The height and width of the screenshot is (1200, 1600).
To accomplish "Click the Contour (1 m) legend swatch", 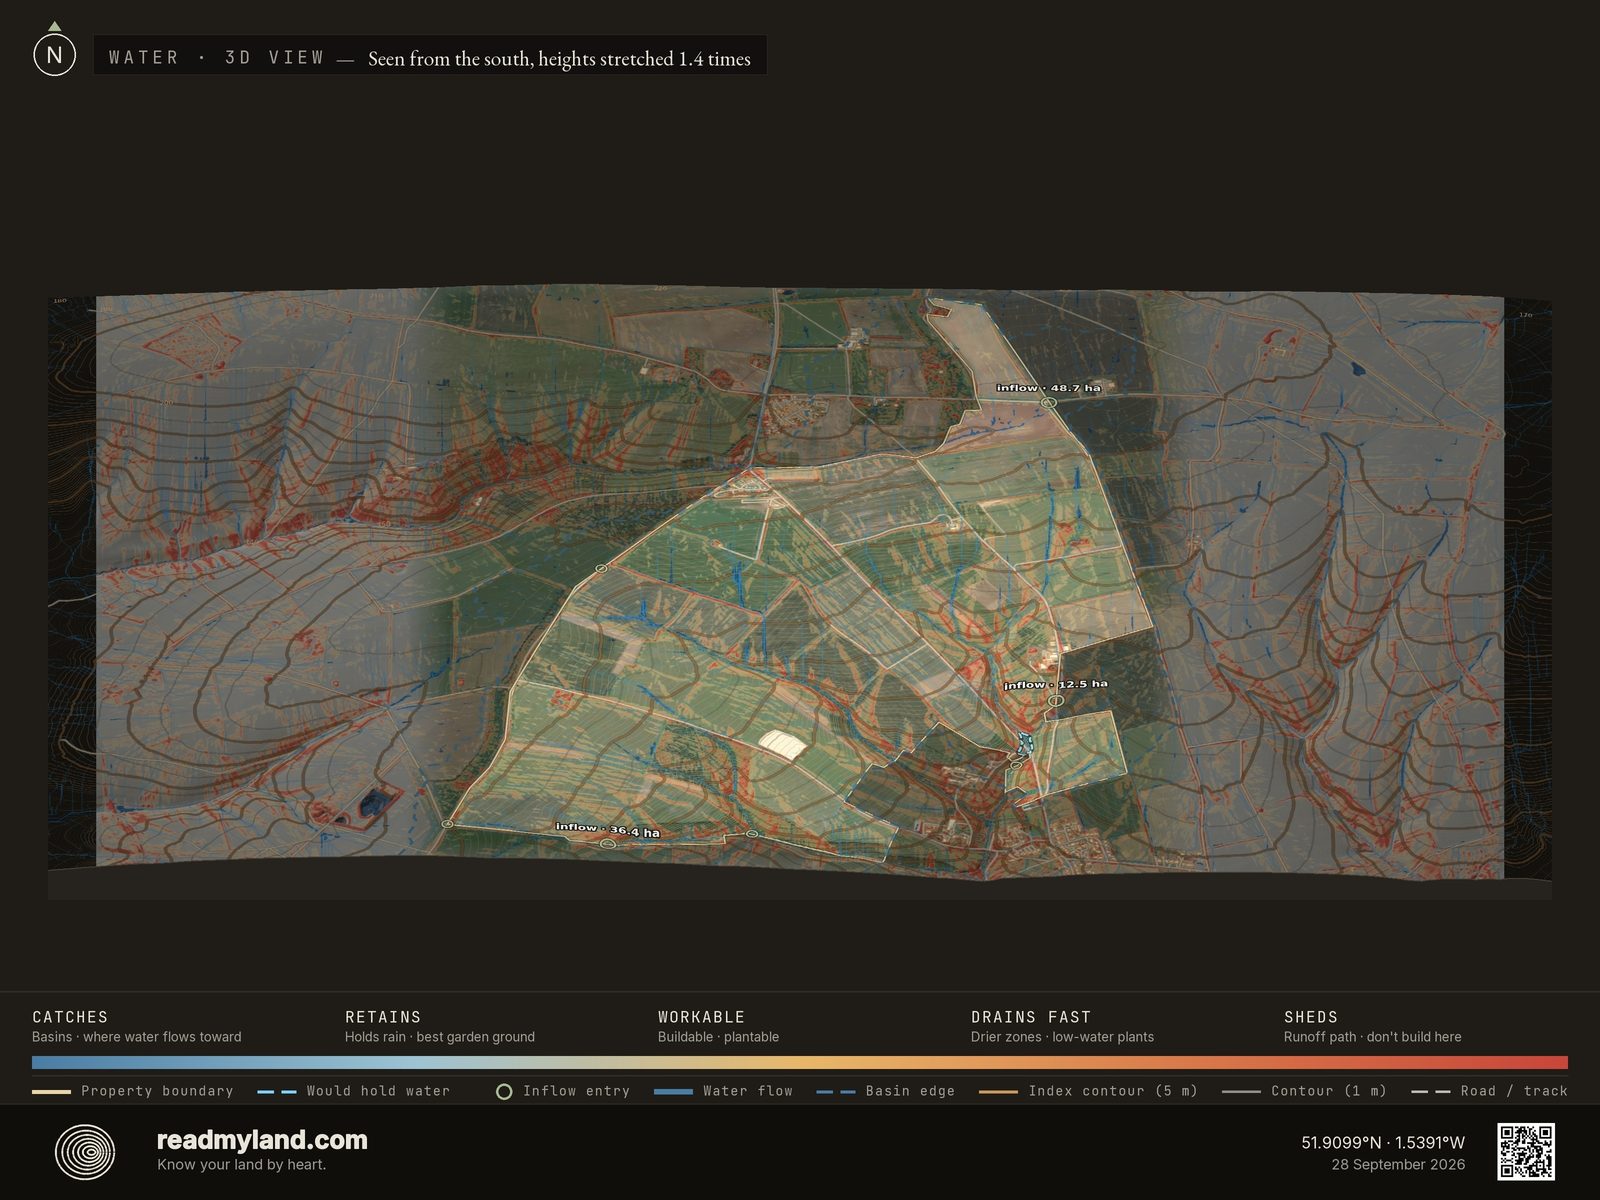I will [x=1241, y=1091].
